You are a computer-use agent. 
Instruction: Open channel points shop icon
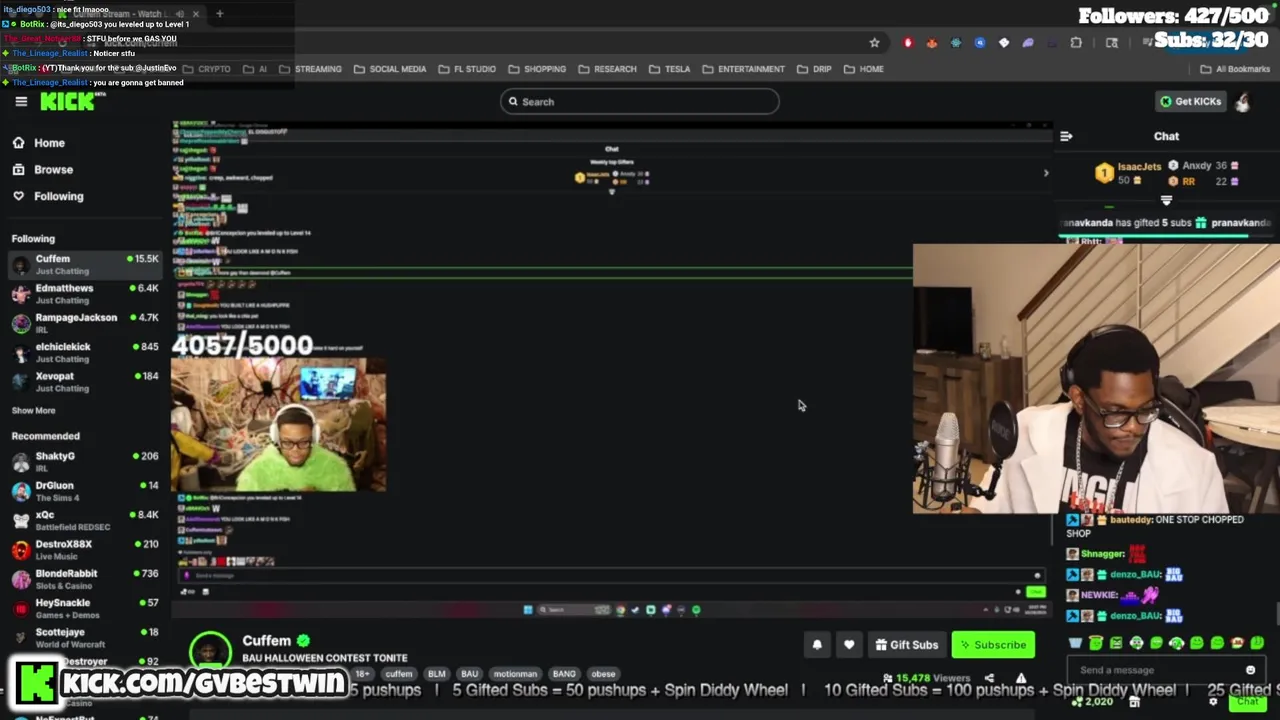1134,702
